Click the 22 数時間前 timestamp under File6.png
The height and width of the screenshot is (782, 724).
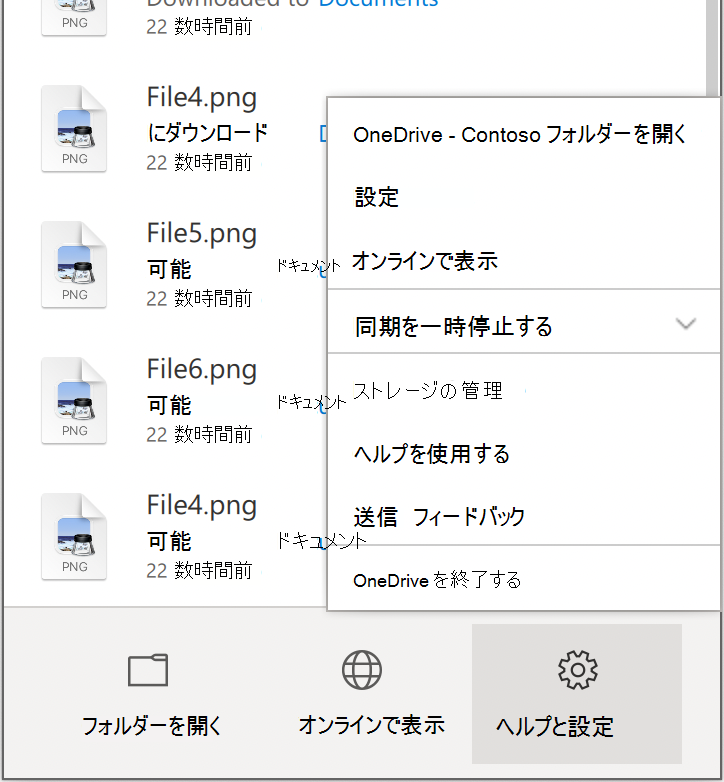(199, 435)
